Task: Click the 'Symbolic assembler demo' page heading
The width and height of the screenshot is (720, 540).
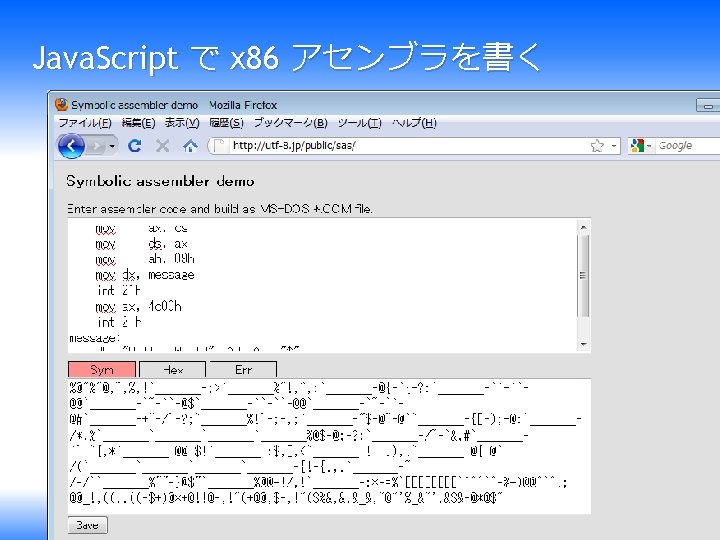Action: point(160,181)
